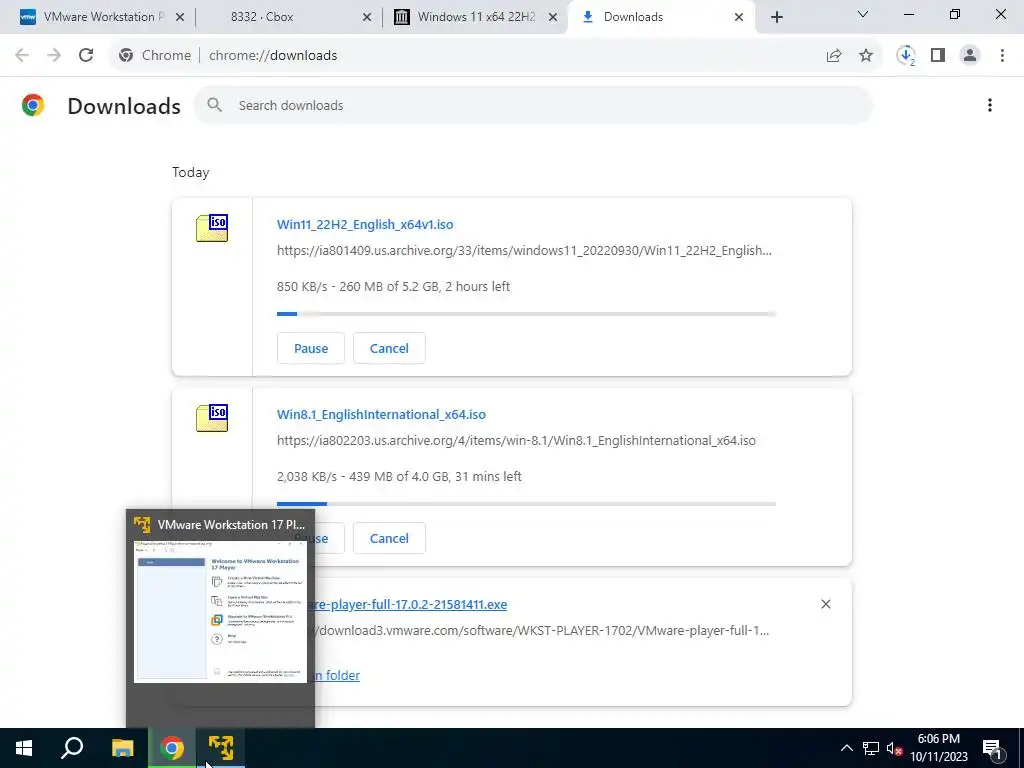Open the Chrome side panel

click(x=938, y=56)
